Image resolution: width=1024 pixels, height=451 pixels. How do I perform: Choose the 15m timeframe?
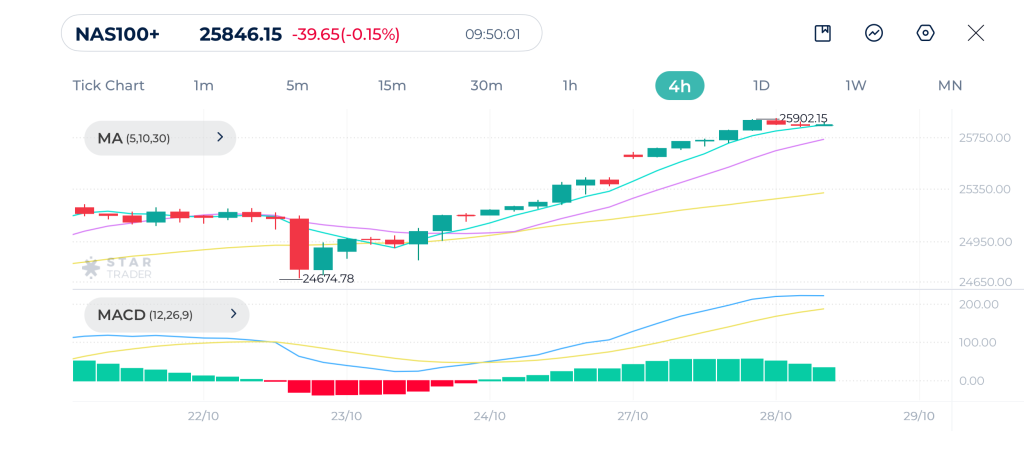pos(392,86)
